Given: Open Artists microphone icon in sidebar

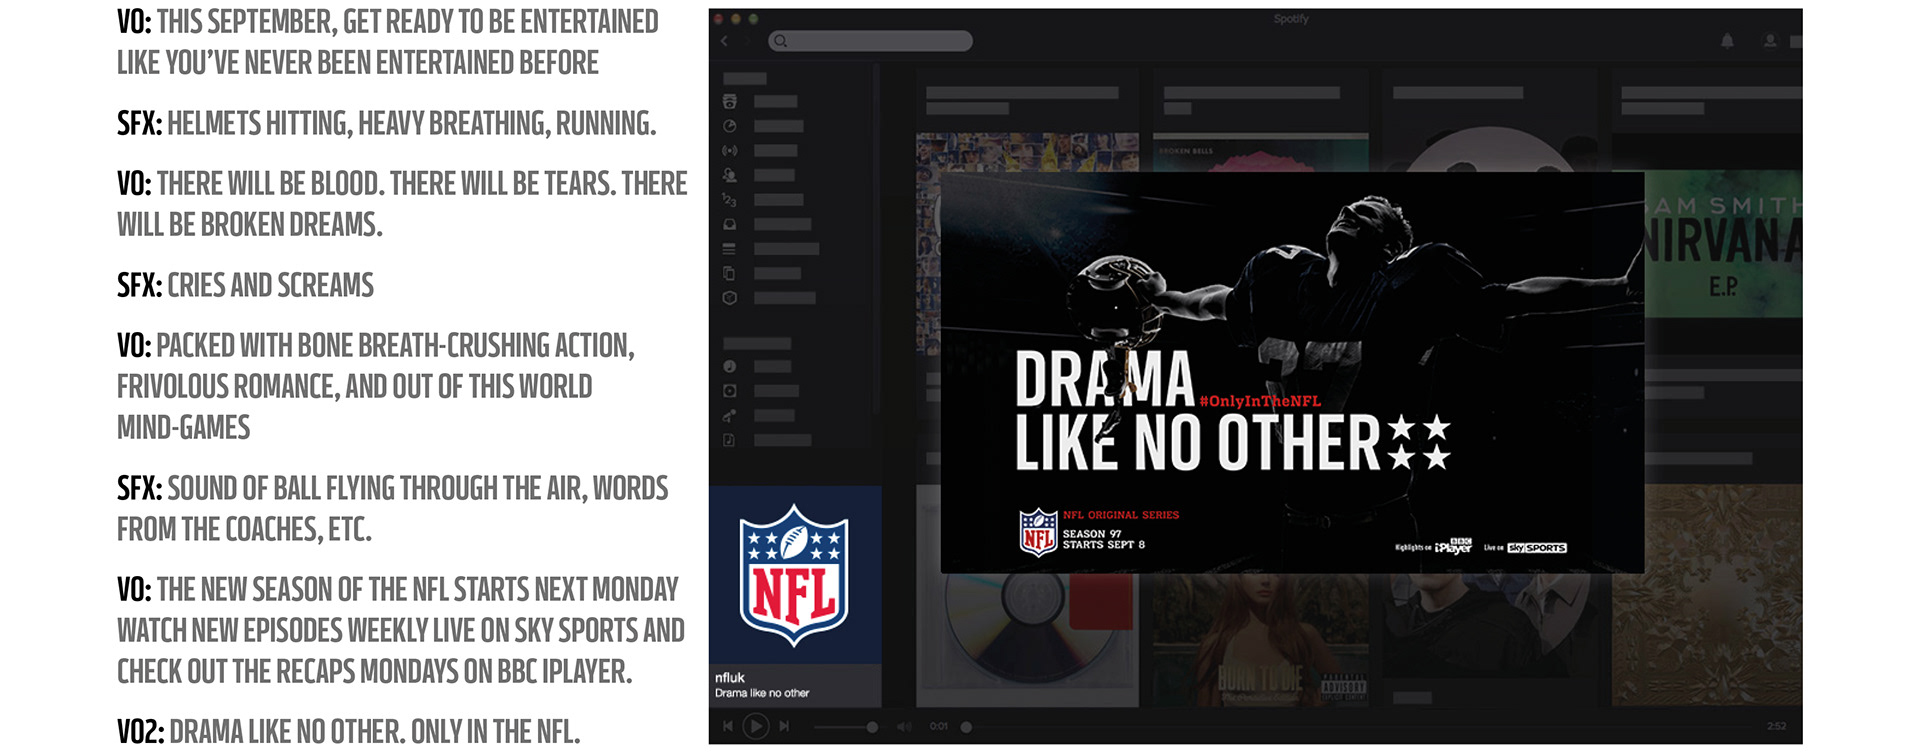Looking at the screenshot, I should (730, 415).
